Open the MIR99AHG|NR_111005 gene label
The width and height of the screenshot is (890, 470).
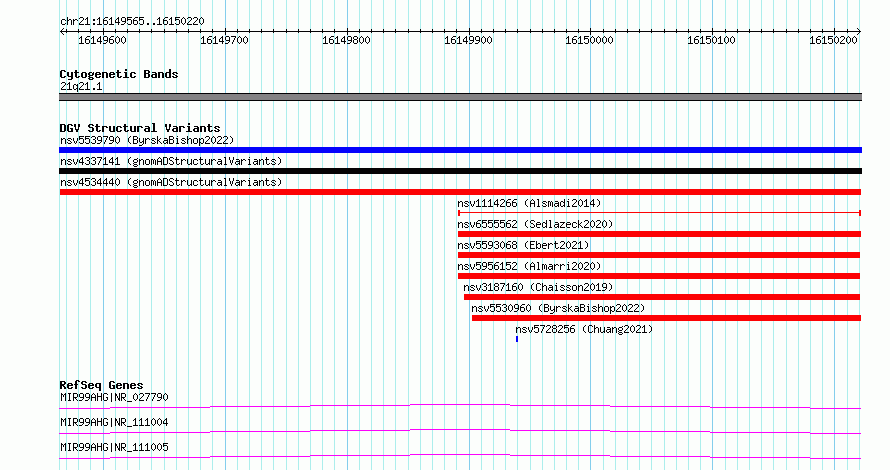(x=114, y=447)
